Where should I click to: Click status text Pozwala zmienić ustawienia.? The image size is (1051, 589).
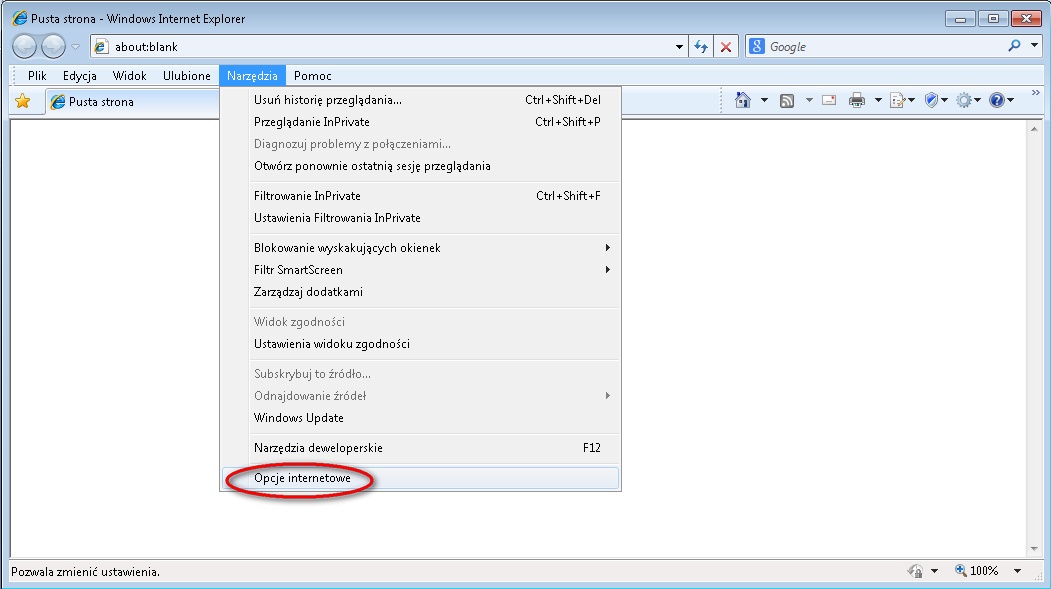click(85, 572)
